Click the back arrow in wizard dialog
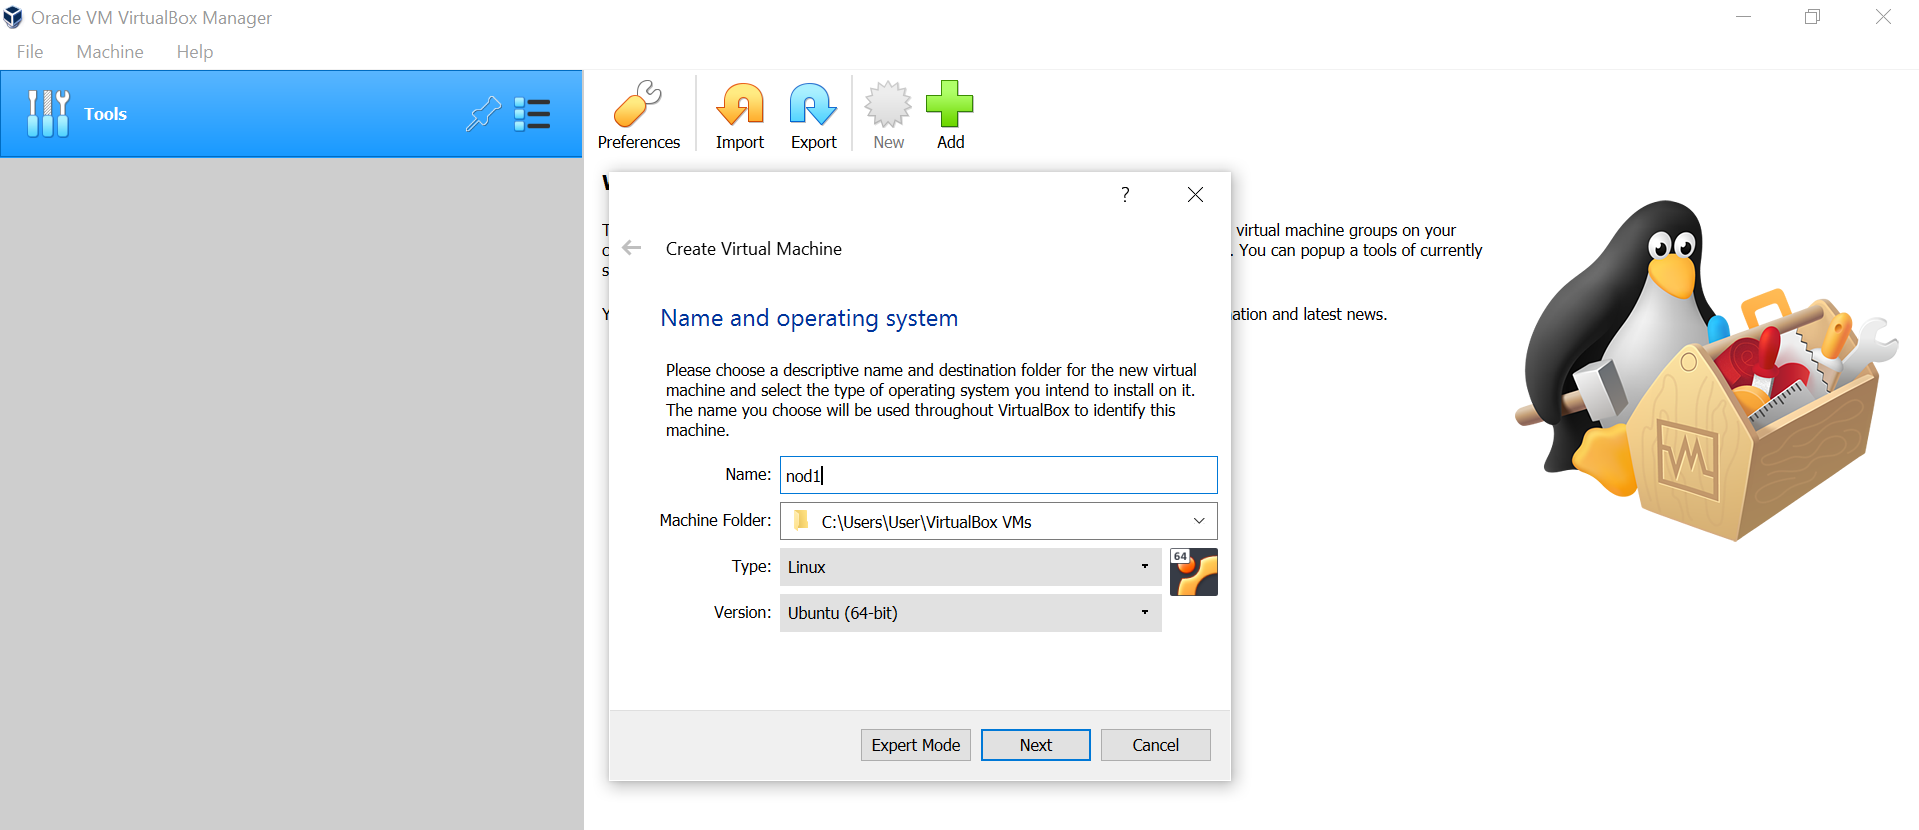Viewport: 1919px width, 830px height. click(632, 248)
